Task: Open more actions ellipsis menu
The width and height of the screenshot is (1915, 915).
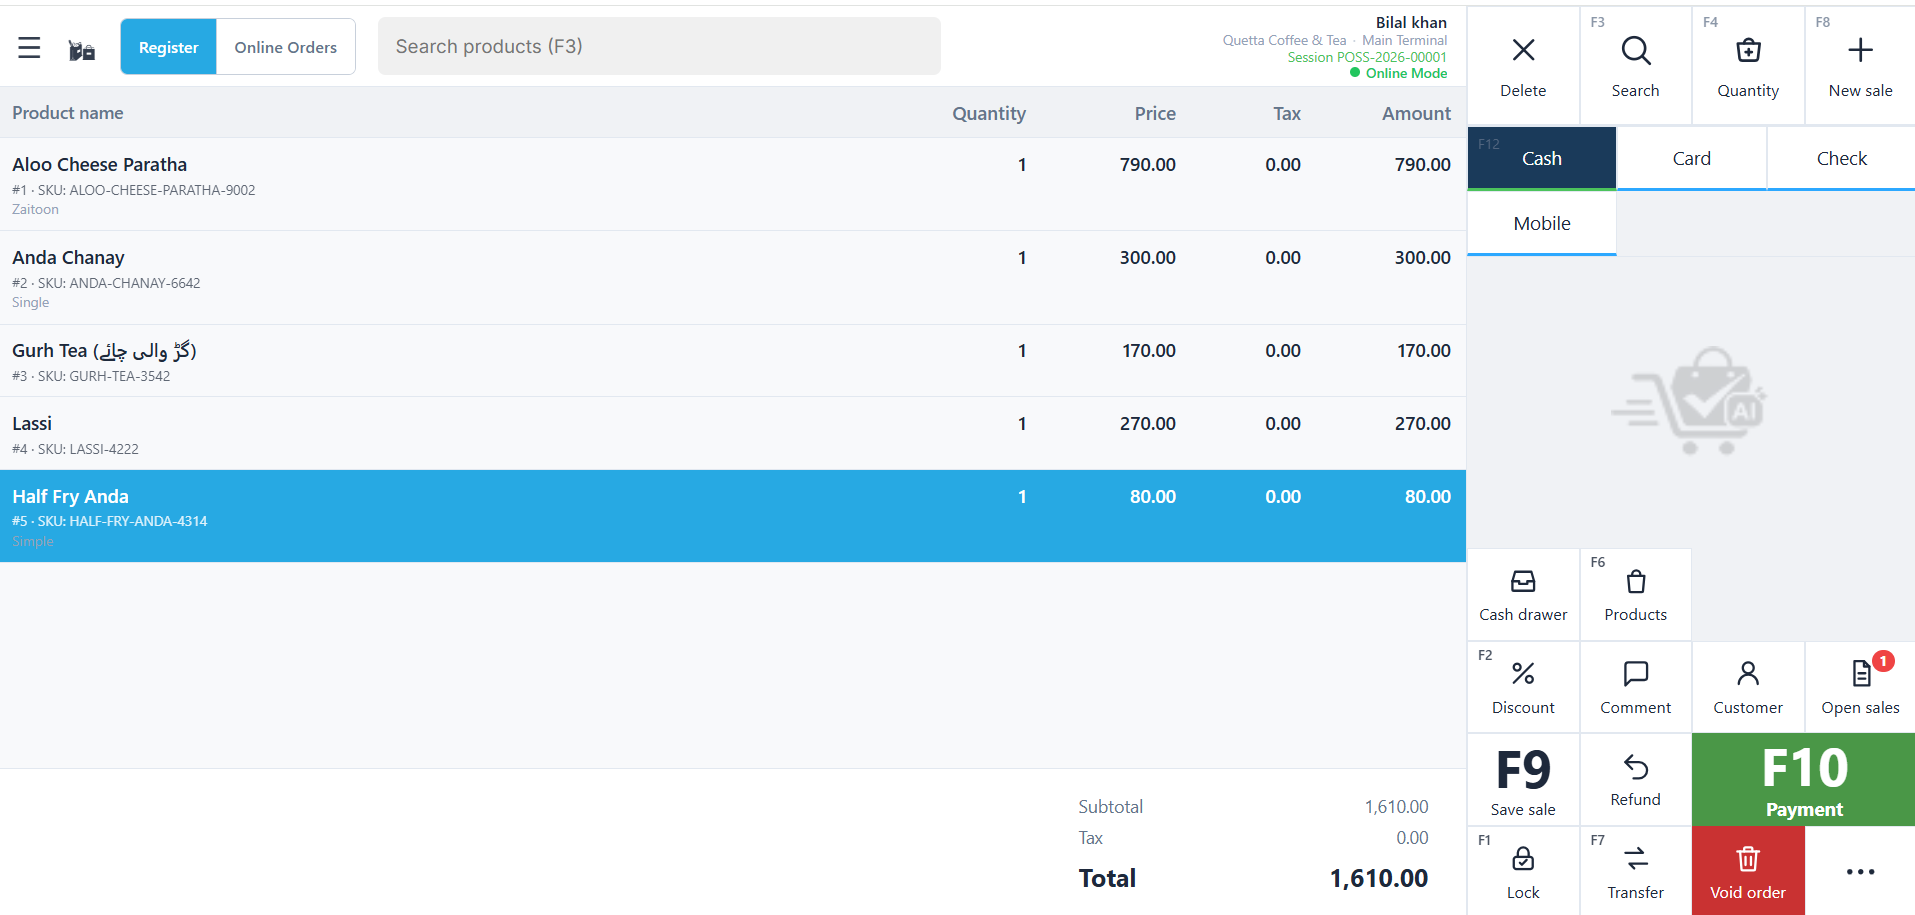Action: pyautogui.click(x=1860, y=872)
